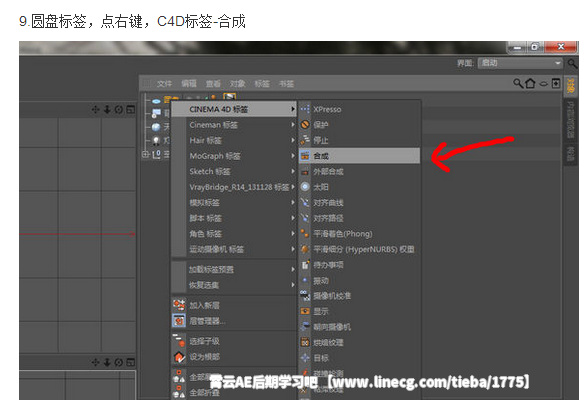580x401 pixels.
Task: Select the 烘焙纹理 bake texture tag
Action: pos(359,342)
